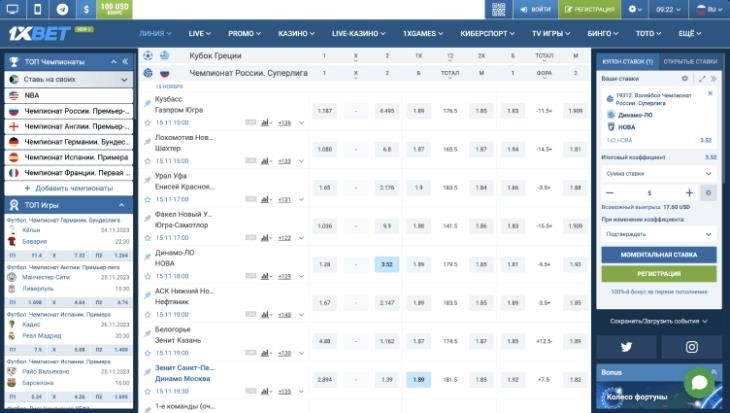Select Чемпионат Испании Примера
The image size is (730, 413).
pos(68,157)
